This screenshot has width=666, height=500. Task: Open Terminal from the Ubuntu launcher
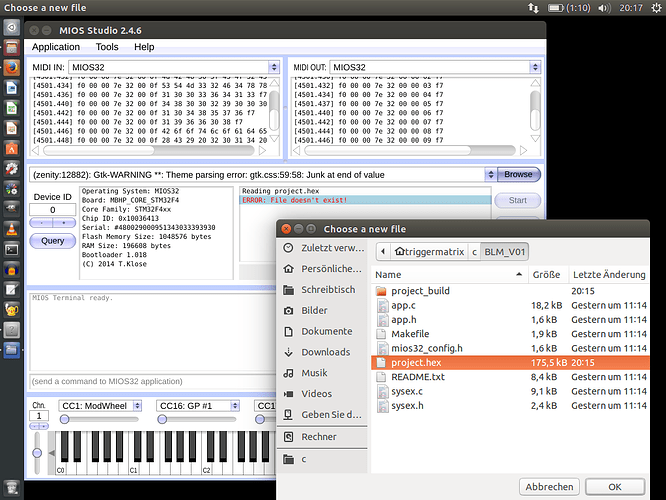tap(12, 250)
